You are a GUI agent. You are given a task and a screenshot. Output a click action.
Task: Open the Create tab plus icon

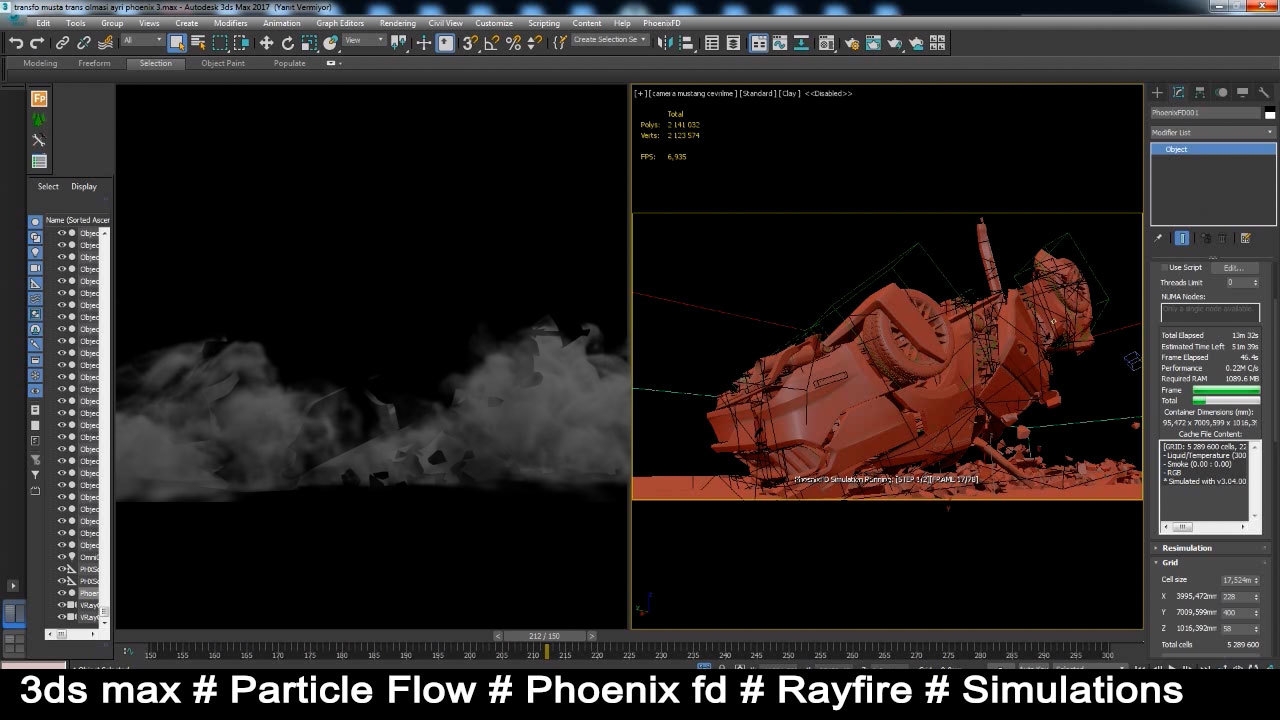[1157, 92]
